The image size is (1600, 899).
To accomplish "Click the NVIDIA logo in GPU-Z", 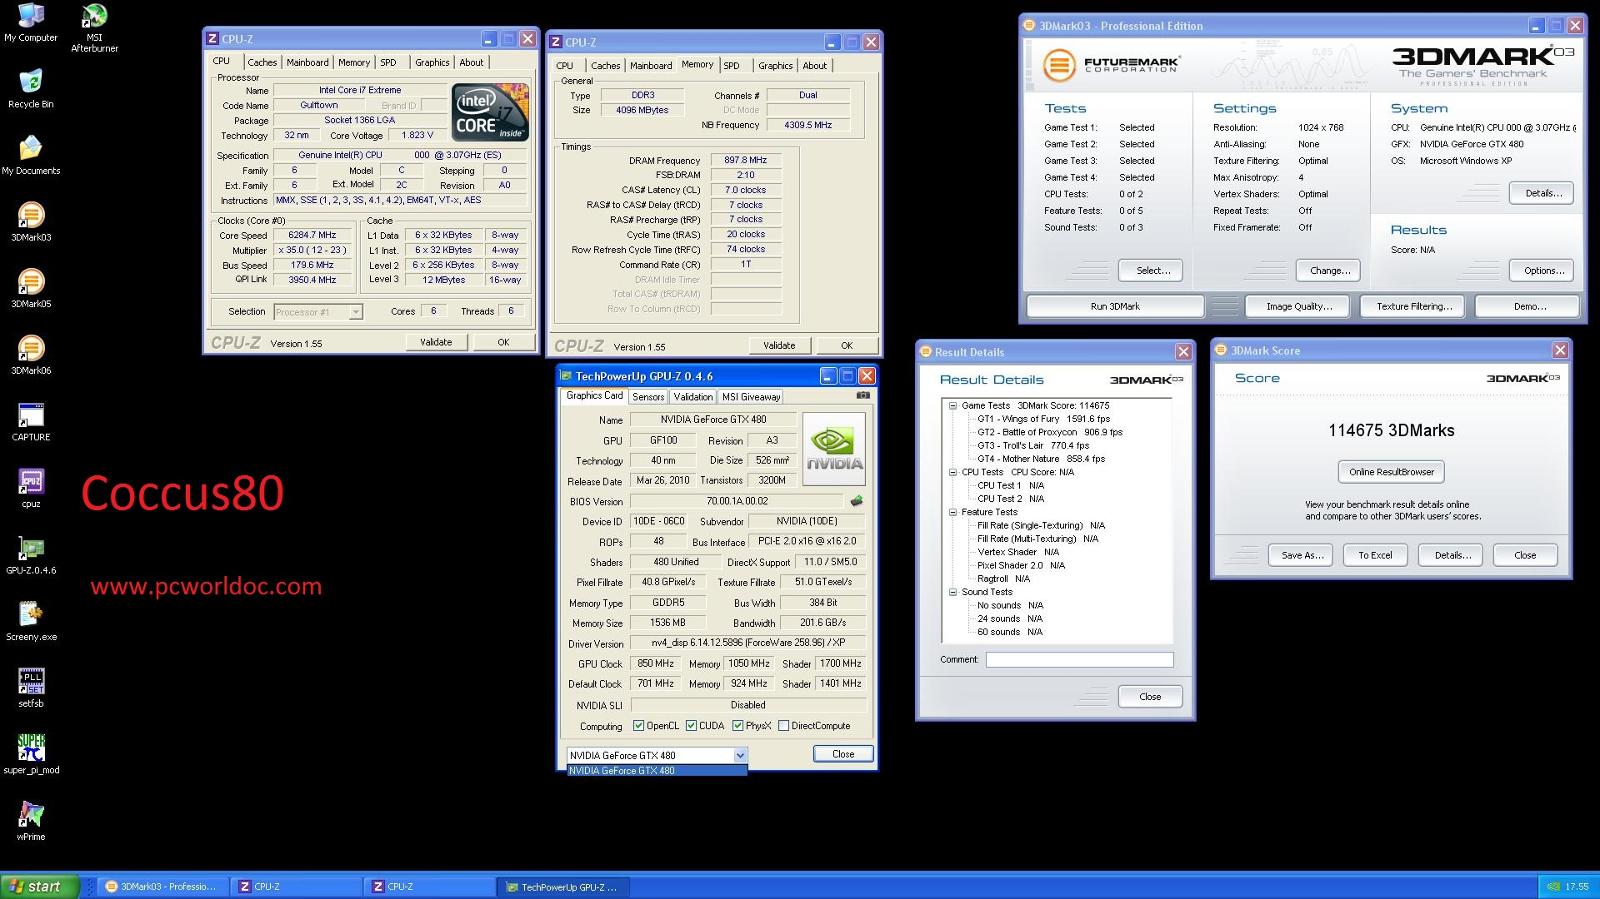I will click(x=834, y=448).
